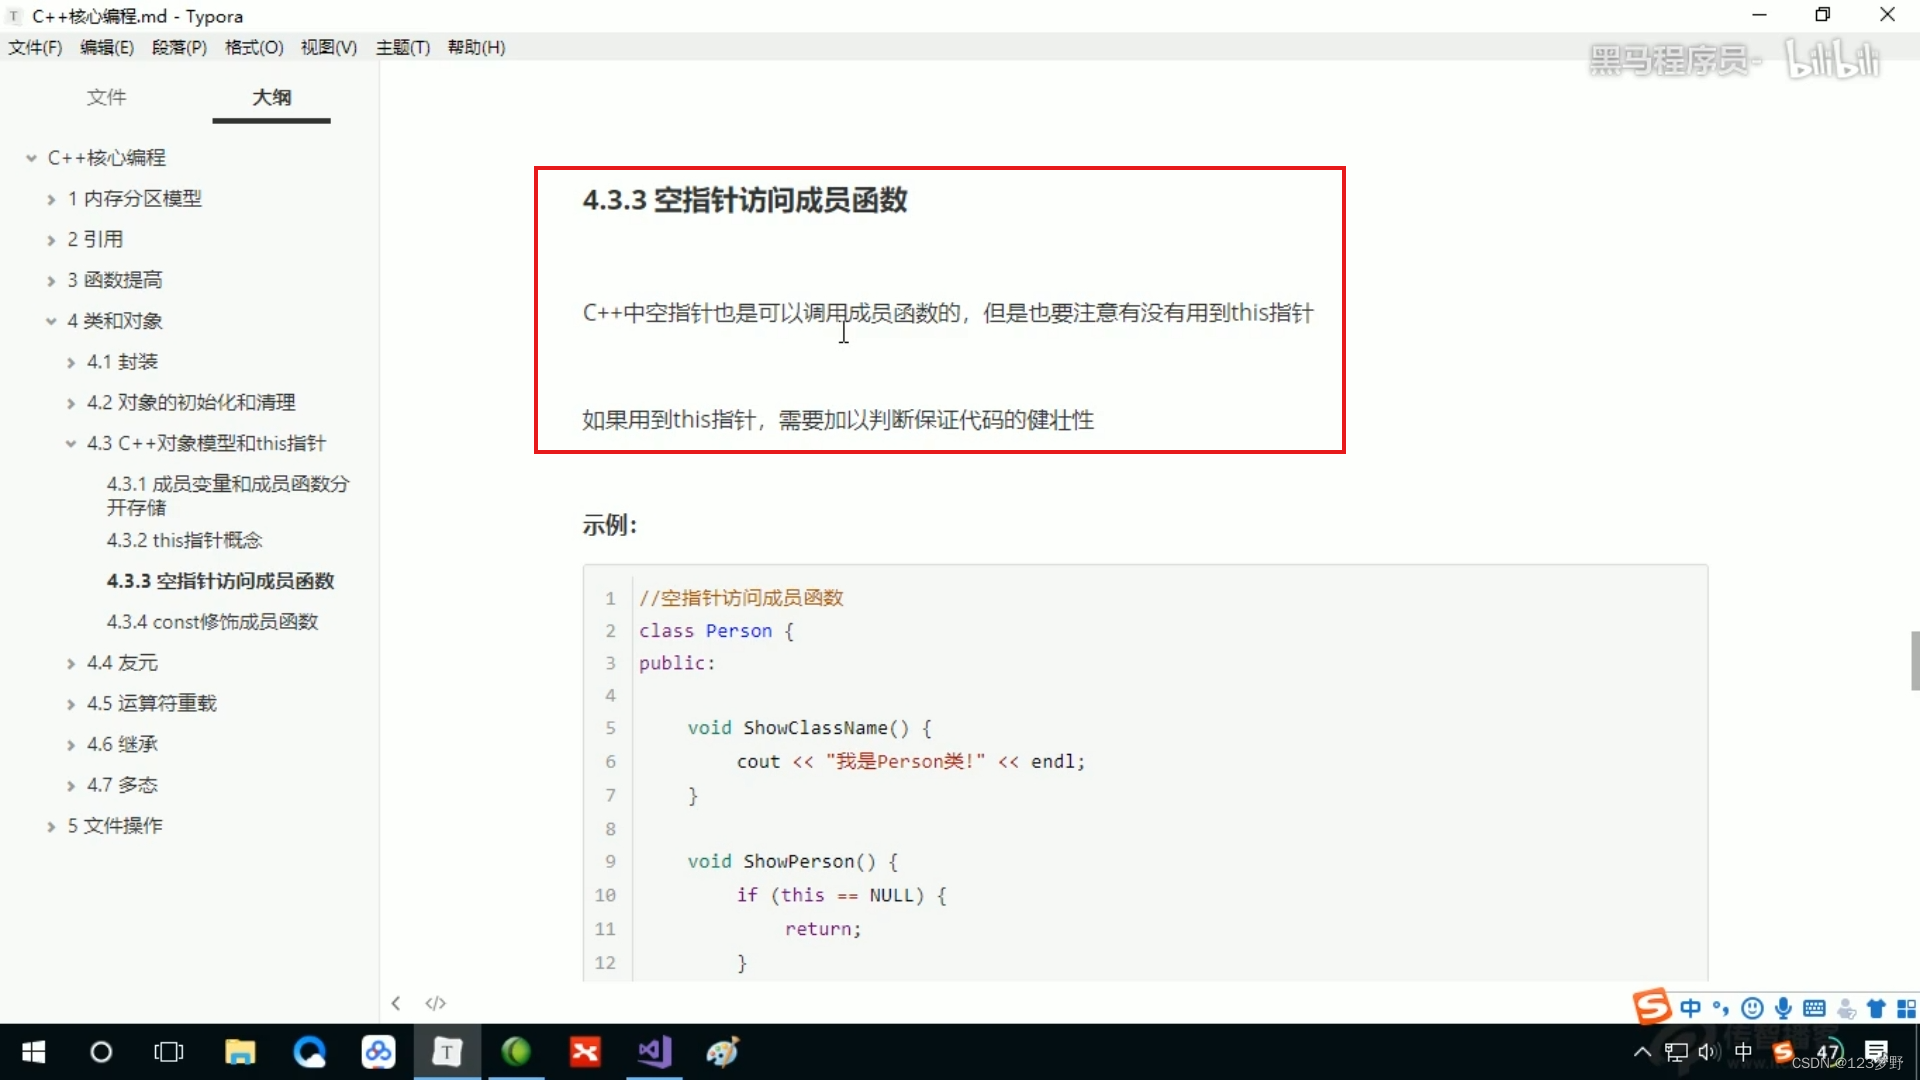The width and height of the screenshot is (1920, 1080).
Task: Open Sogou toolbox grid icon
Action: pyautogui.click(x=1907, y=1008)
